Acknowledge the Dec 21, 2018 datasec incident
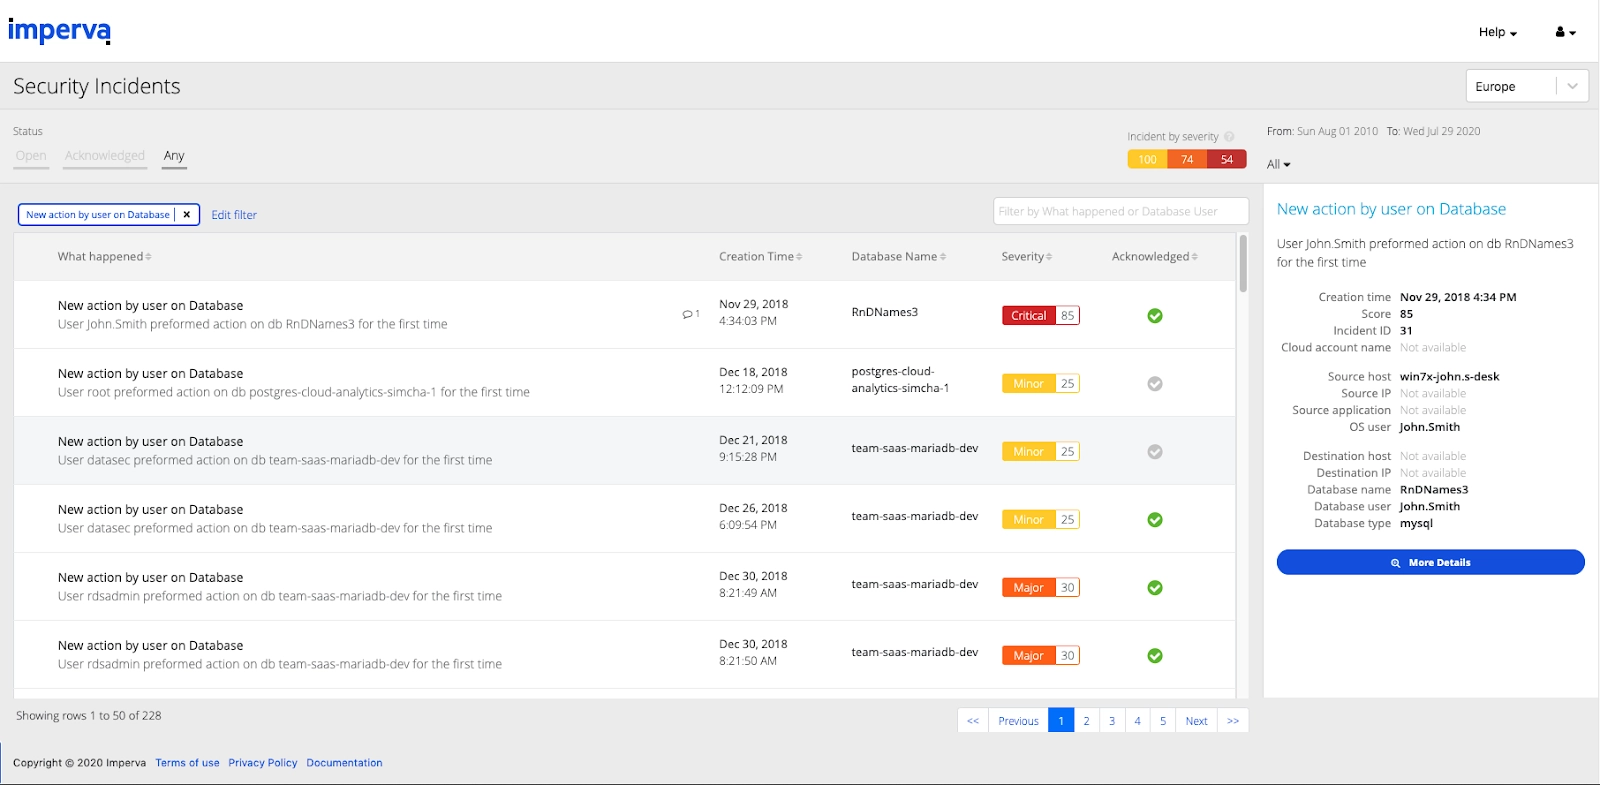This screenshot has width=1600, height=785. tap(1155, 452)
